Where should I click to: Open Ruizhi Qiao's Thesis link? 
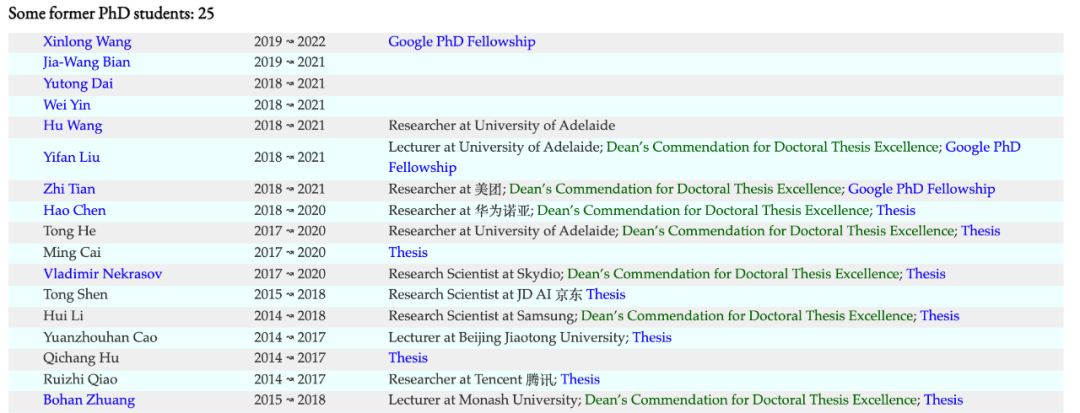pos(580,379)
